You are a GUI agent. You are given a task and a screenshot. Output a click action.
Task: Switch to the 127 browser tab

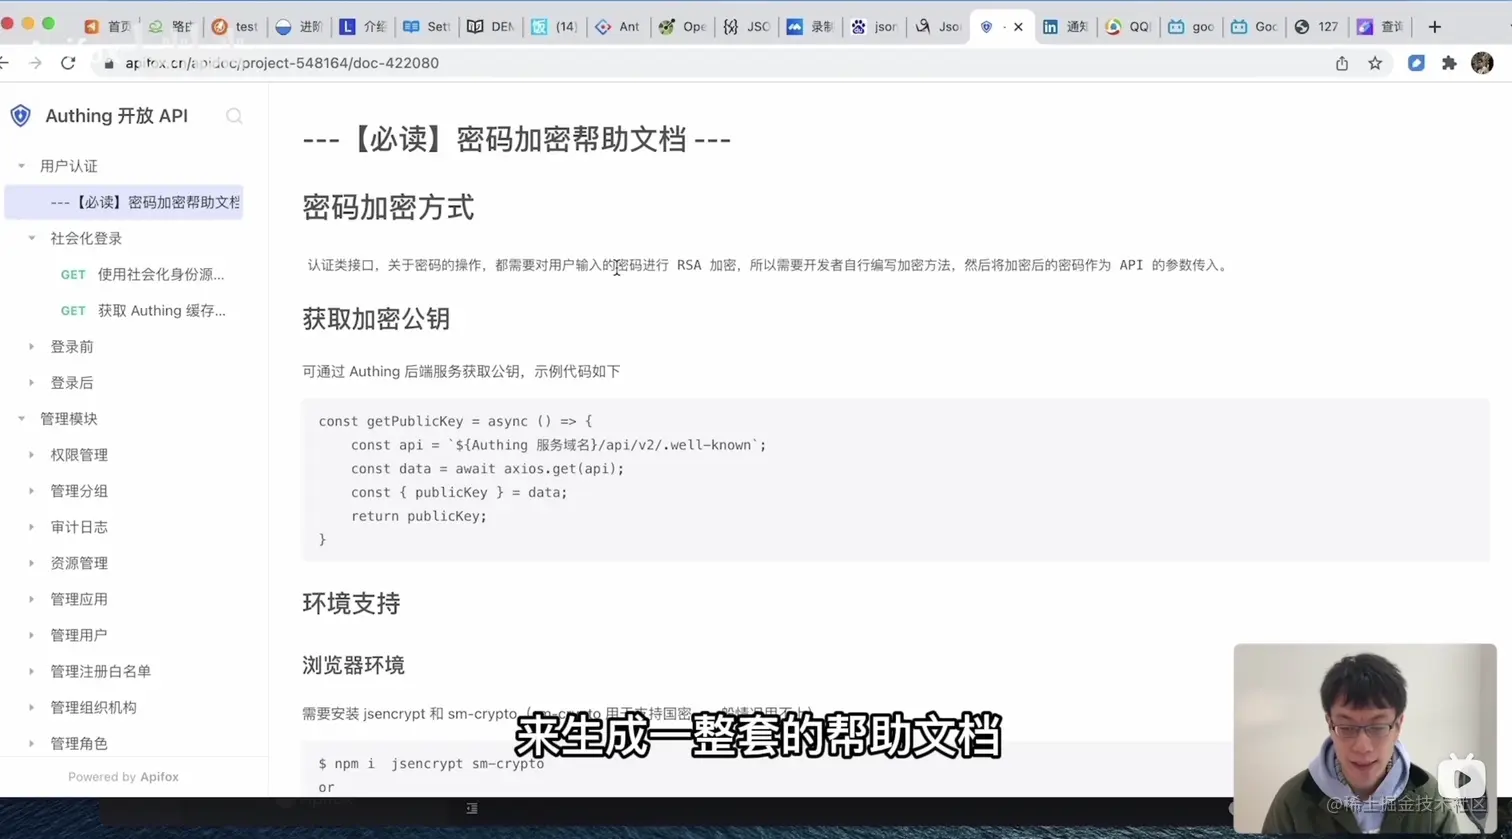(1317, 27)
